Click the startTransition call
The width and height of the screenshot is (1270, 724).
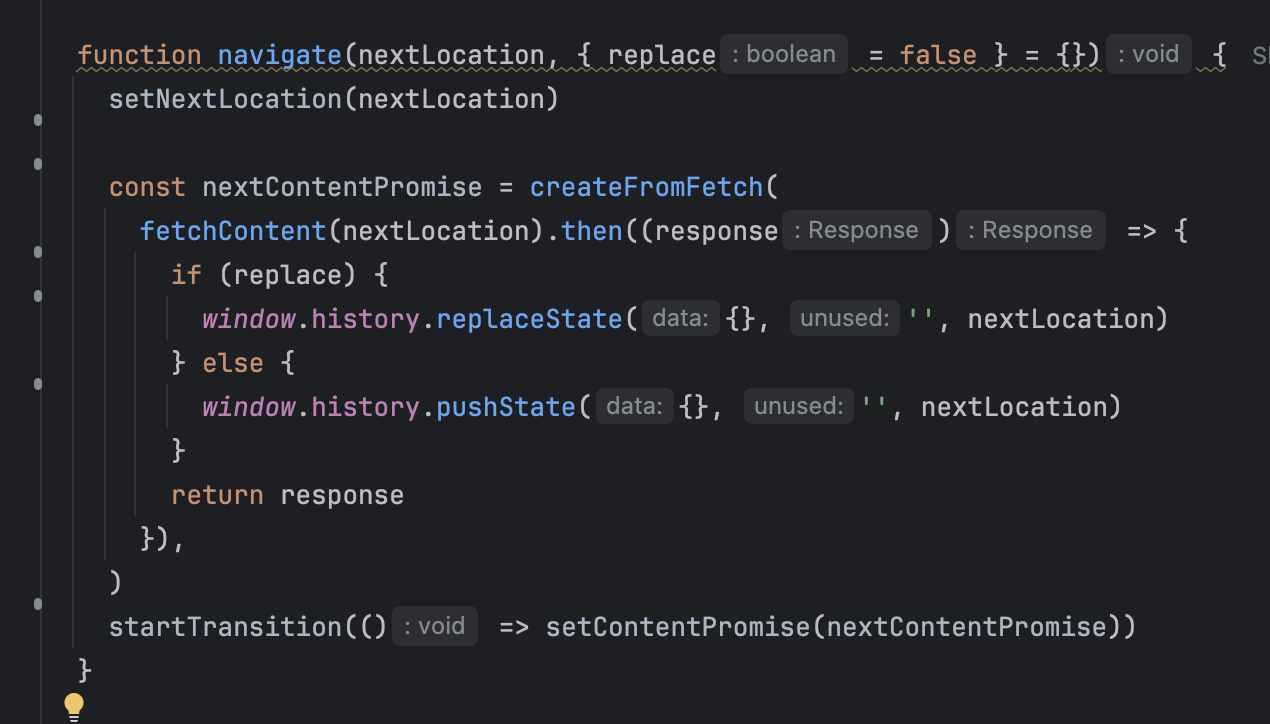(225, 627)
